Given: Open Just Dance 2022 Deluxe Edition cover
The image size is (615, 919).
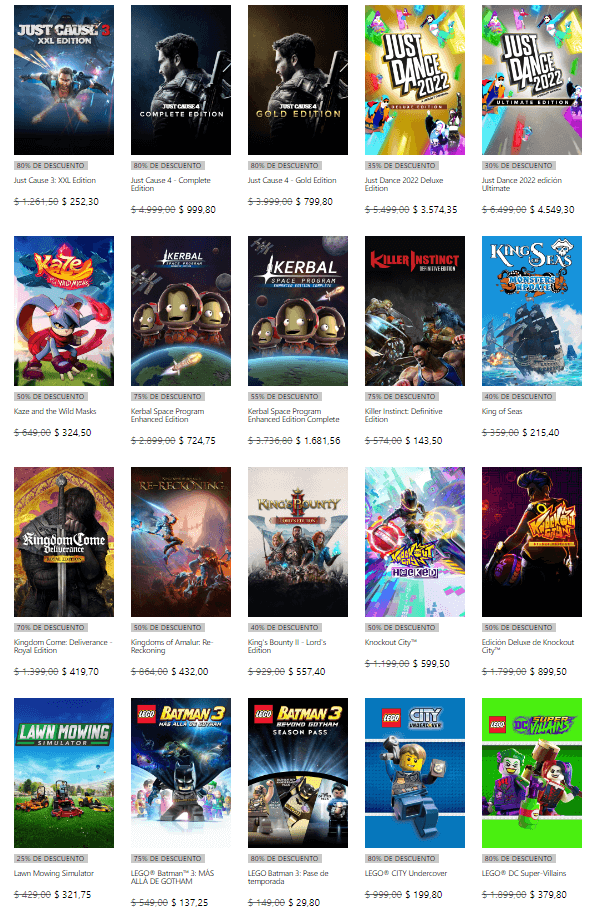Looking at the screenshot, I should click(414, 80).
